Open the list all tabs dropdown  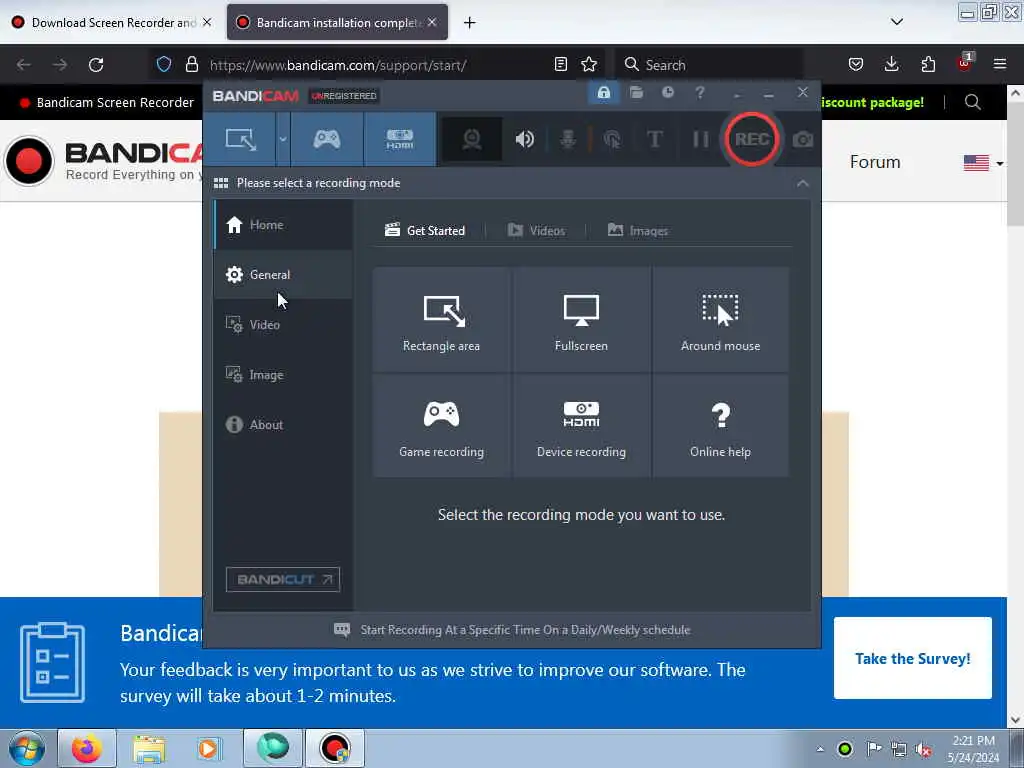click(897, 22)
